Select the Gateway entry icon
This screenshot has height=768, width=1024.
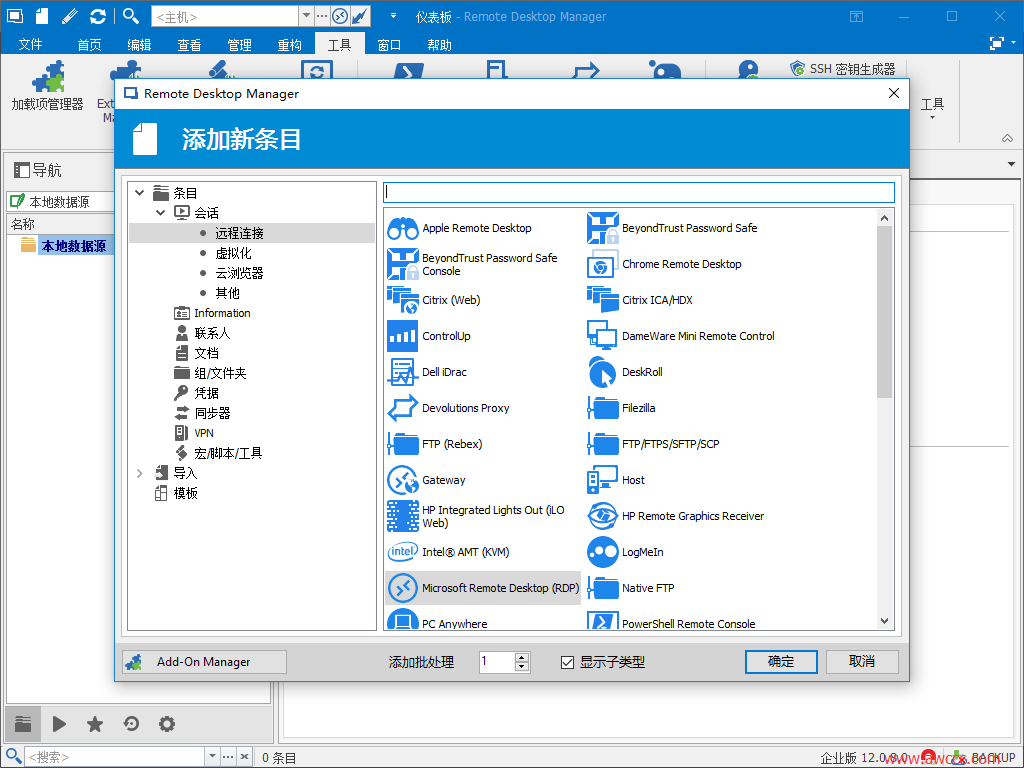402,480
